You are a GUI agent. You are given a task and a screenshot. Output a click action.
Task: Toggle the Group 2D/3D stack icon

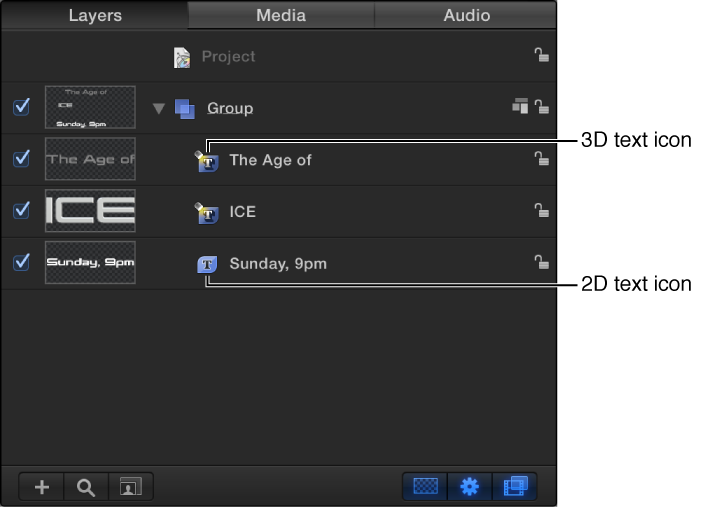[x=520, y=106]
